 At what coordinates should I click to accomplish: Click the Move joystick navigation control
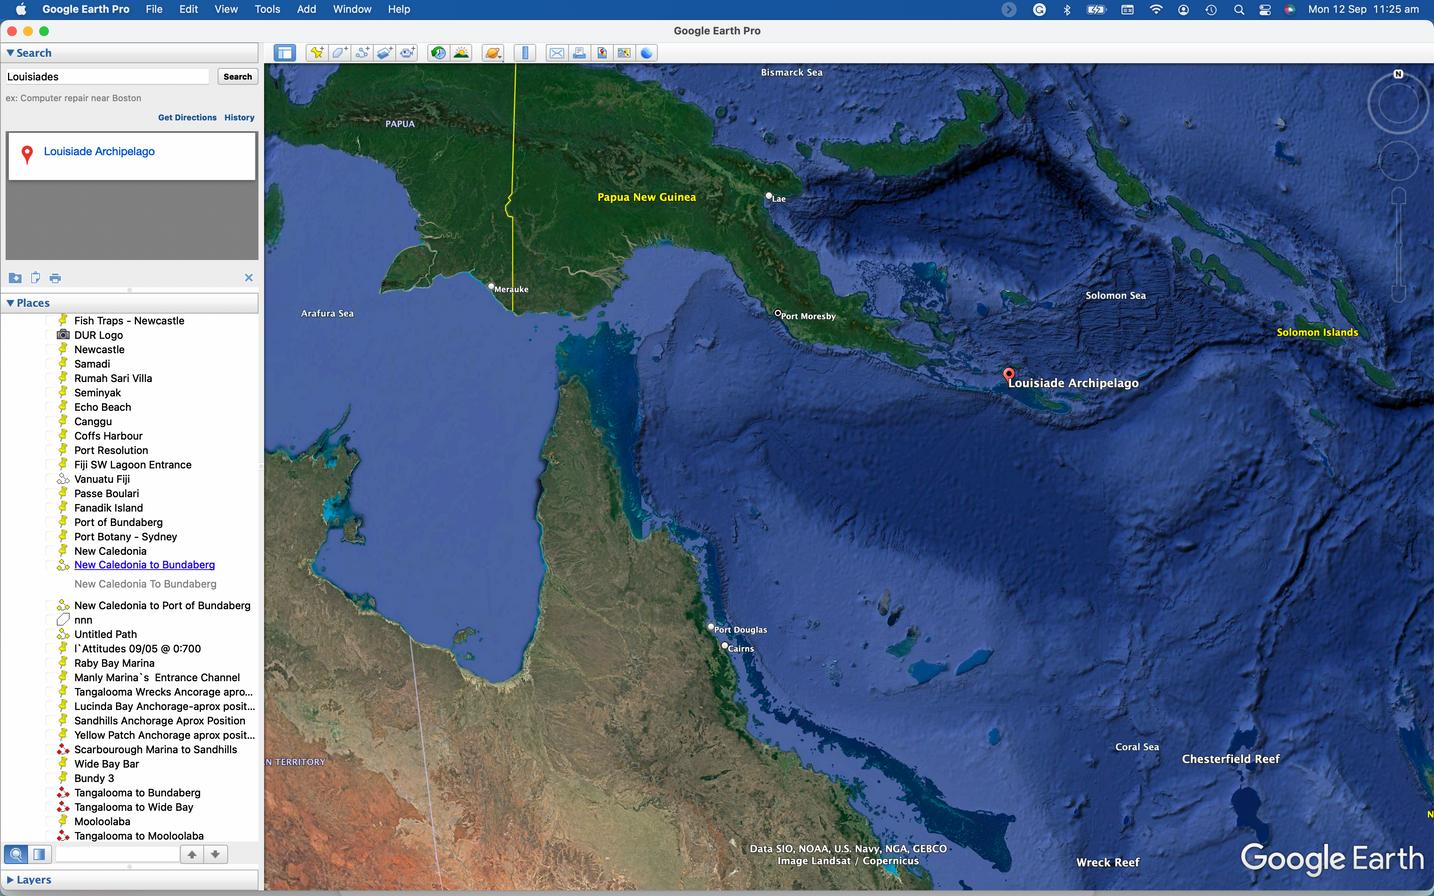point(1398,161)
